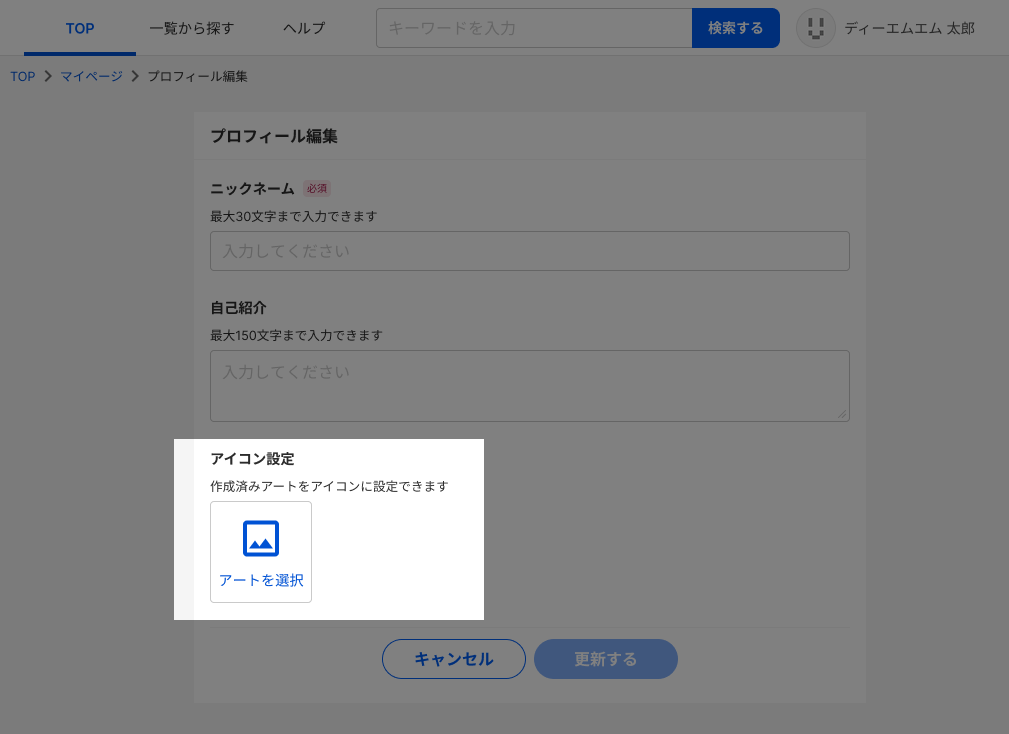Screen dimensions: 1009x734
Task: Click the 必須 badge beside ニックネーム
Action: coord(317,188)
